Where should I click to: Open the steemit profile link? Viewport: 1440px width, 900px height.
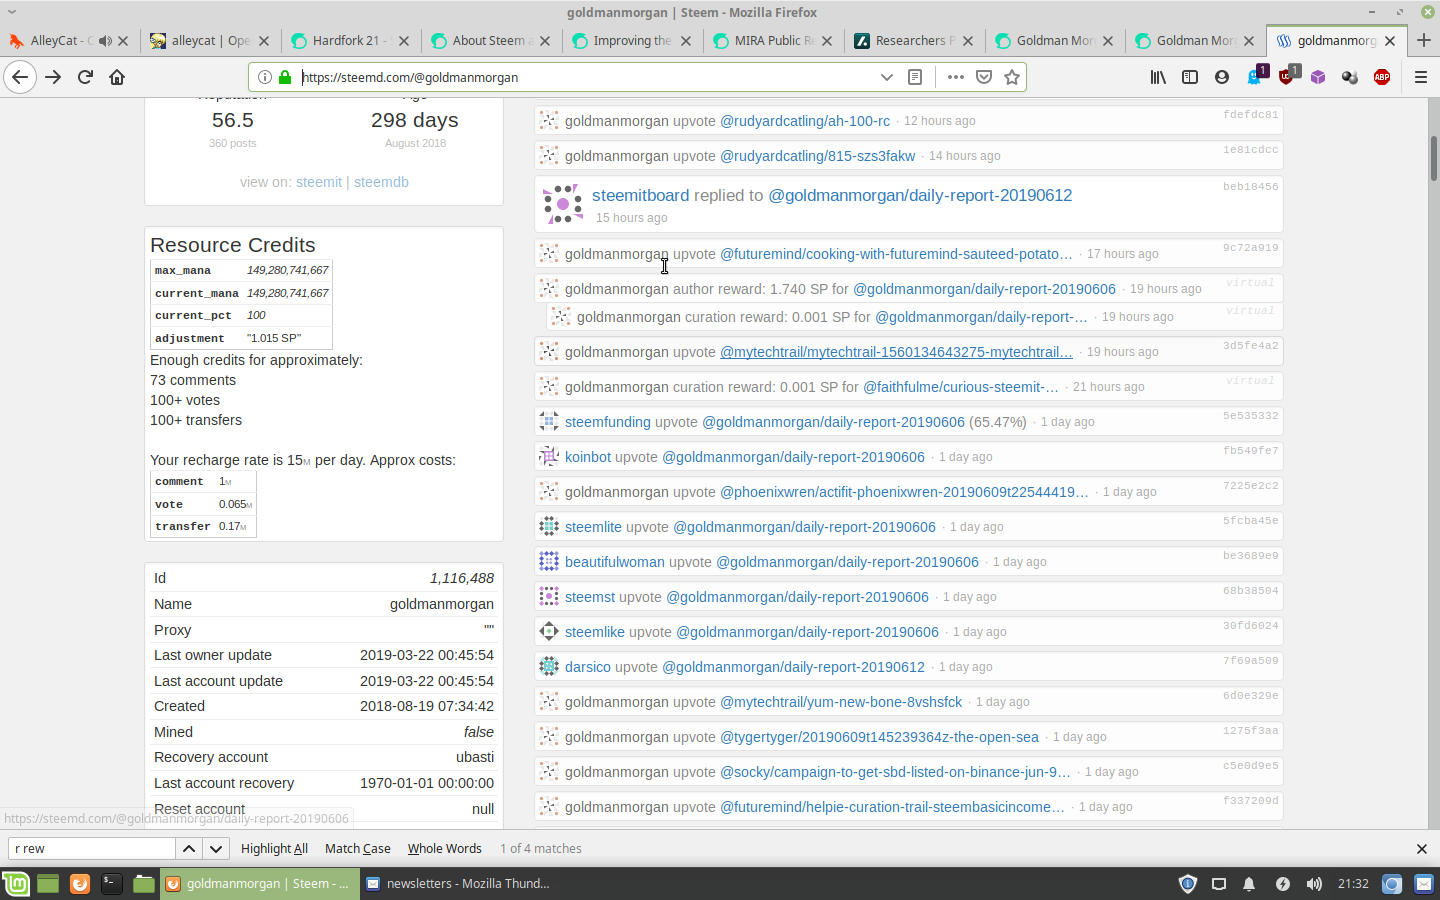pyautogui.click(x=319, y=182)
